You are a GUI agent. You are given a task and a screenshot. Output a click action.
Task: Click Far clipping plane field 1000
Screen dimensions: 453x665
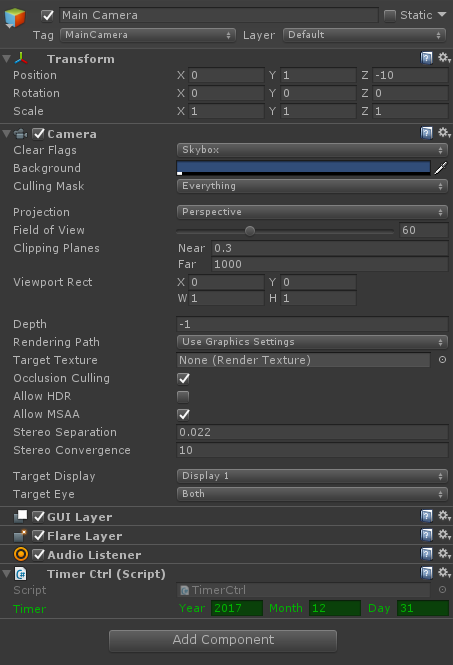point(330,264)
